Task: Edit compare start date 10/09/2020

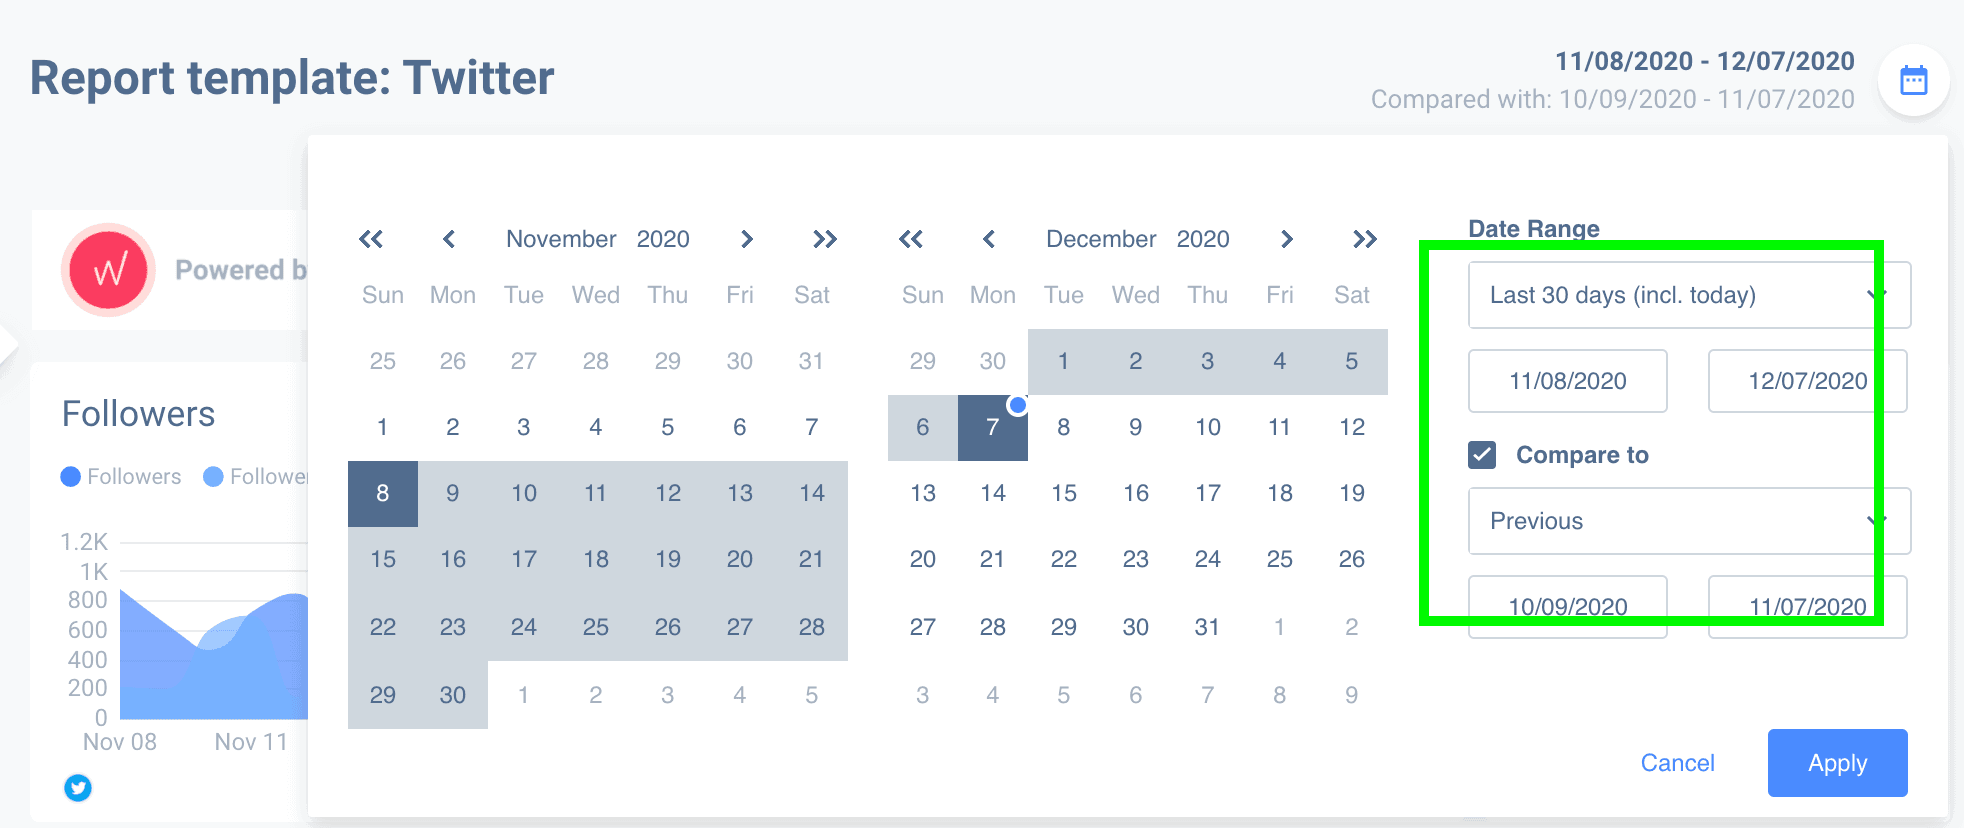Action: (x=1568, y=607)
